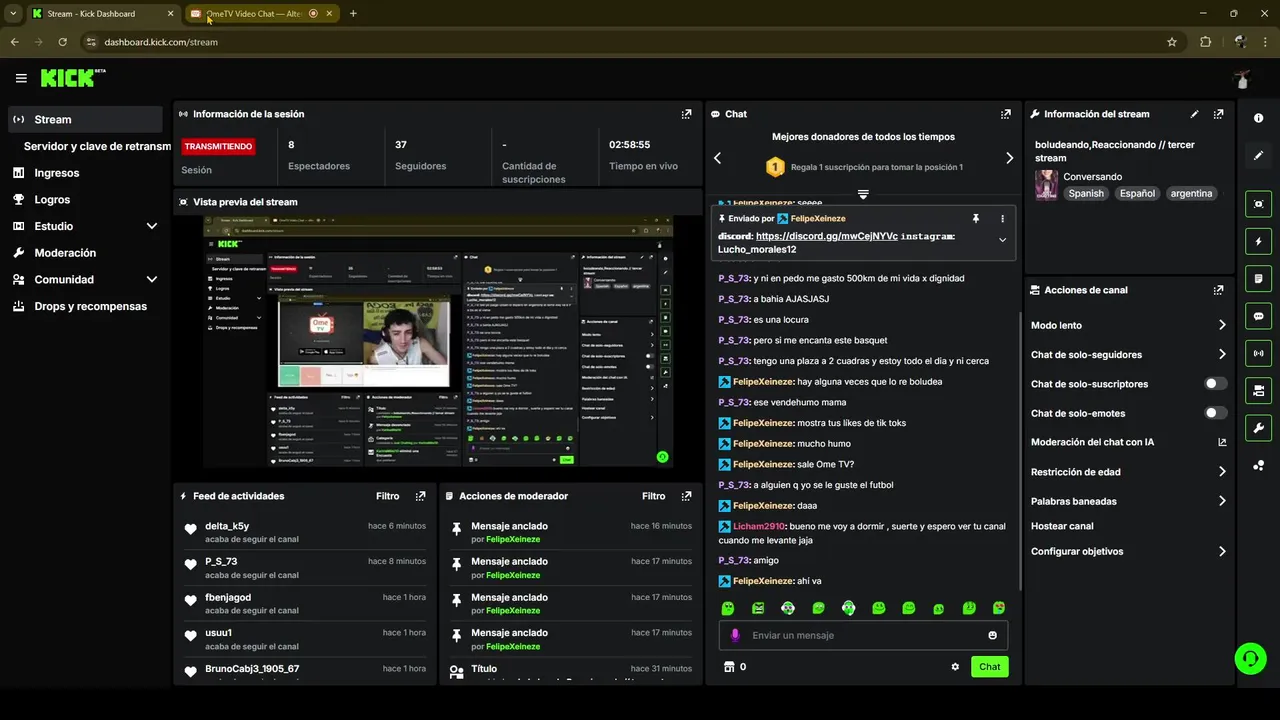Open Palabras baneadas options
1280x720 pixels.
pos(1128,501)
